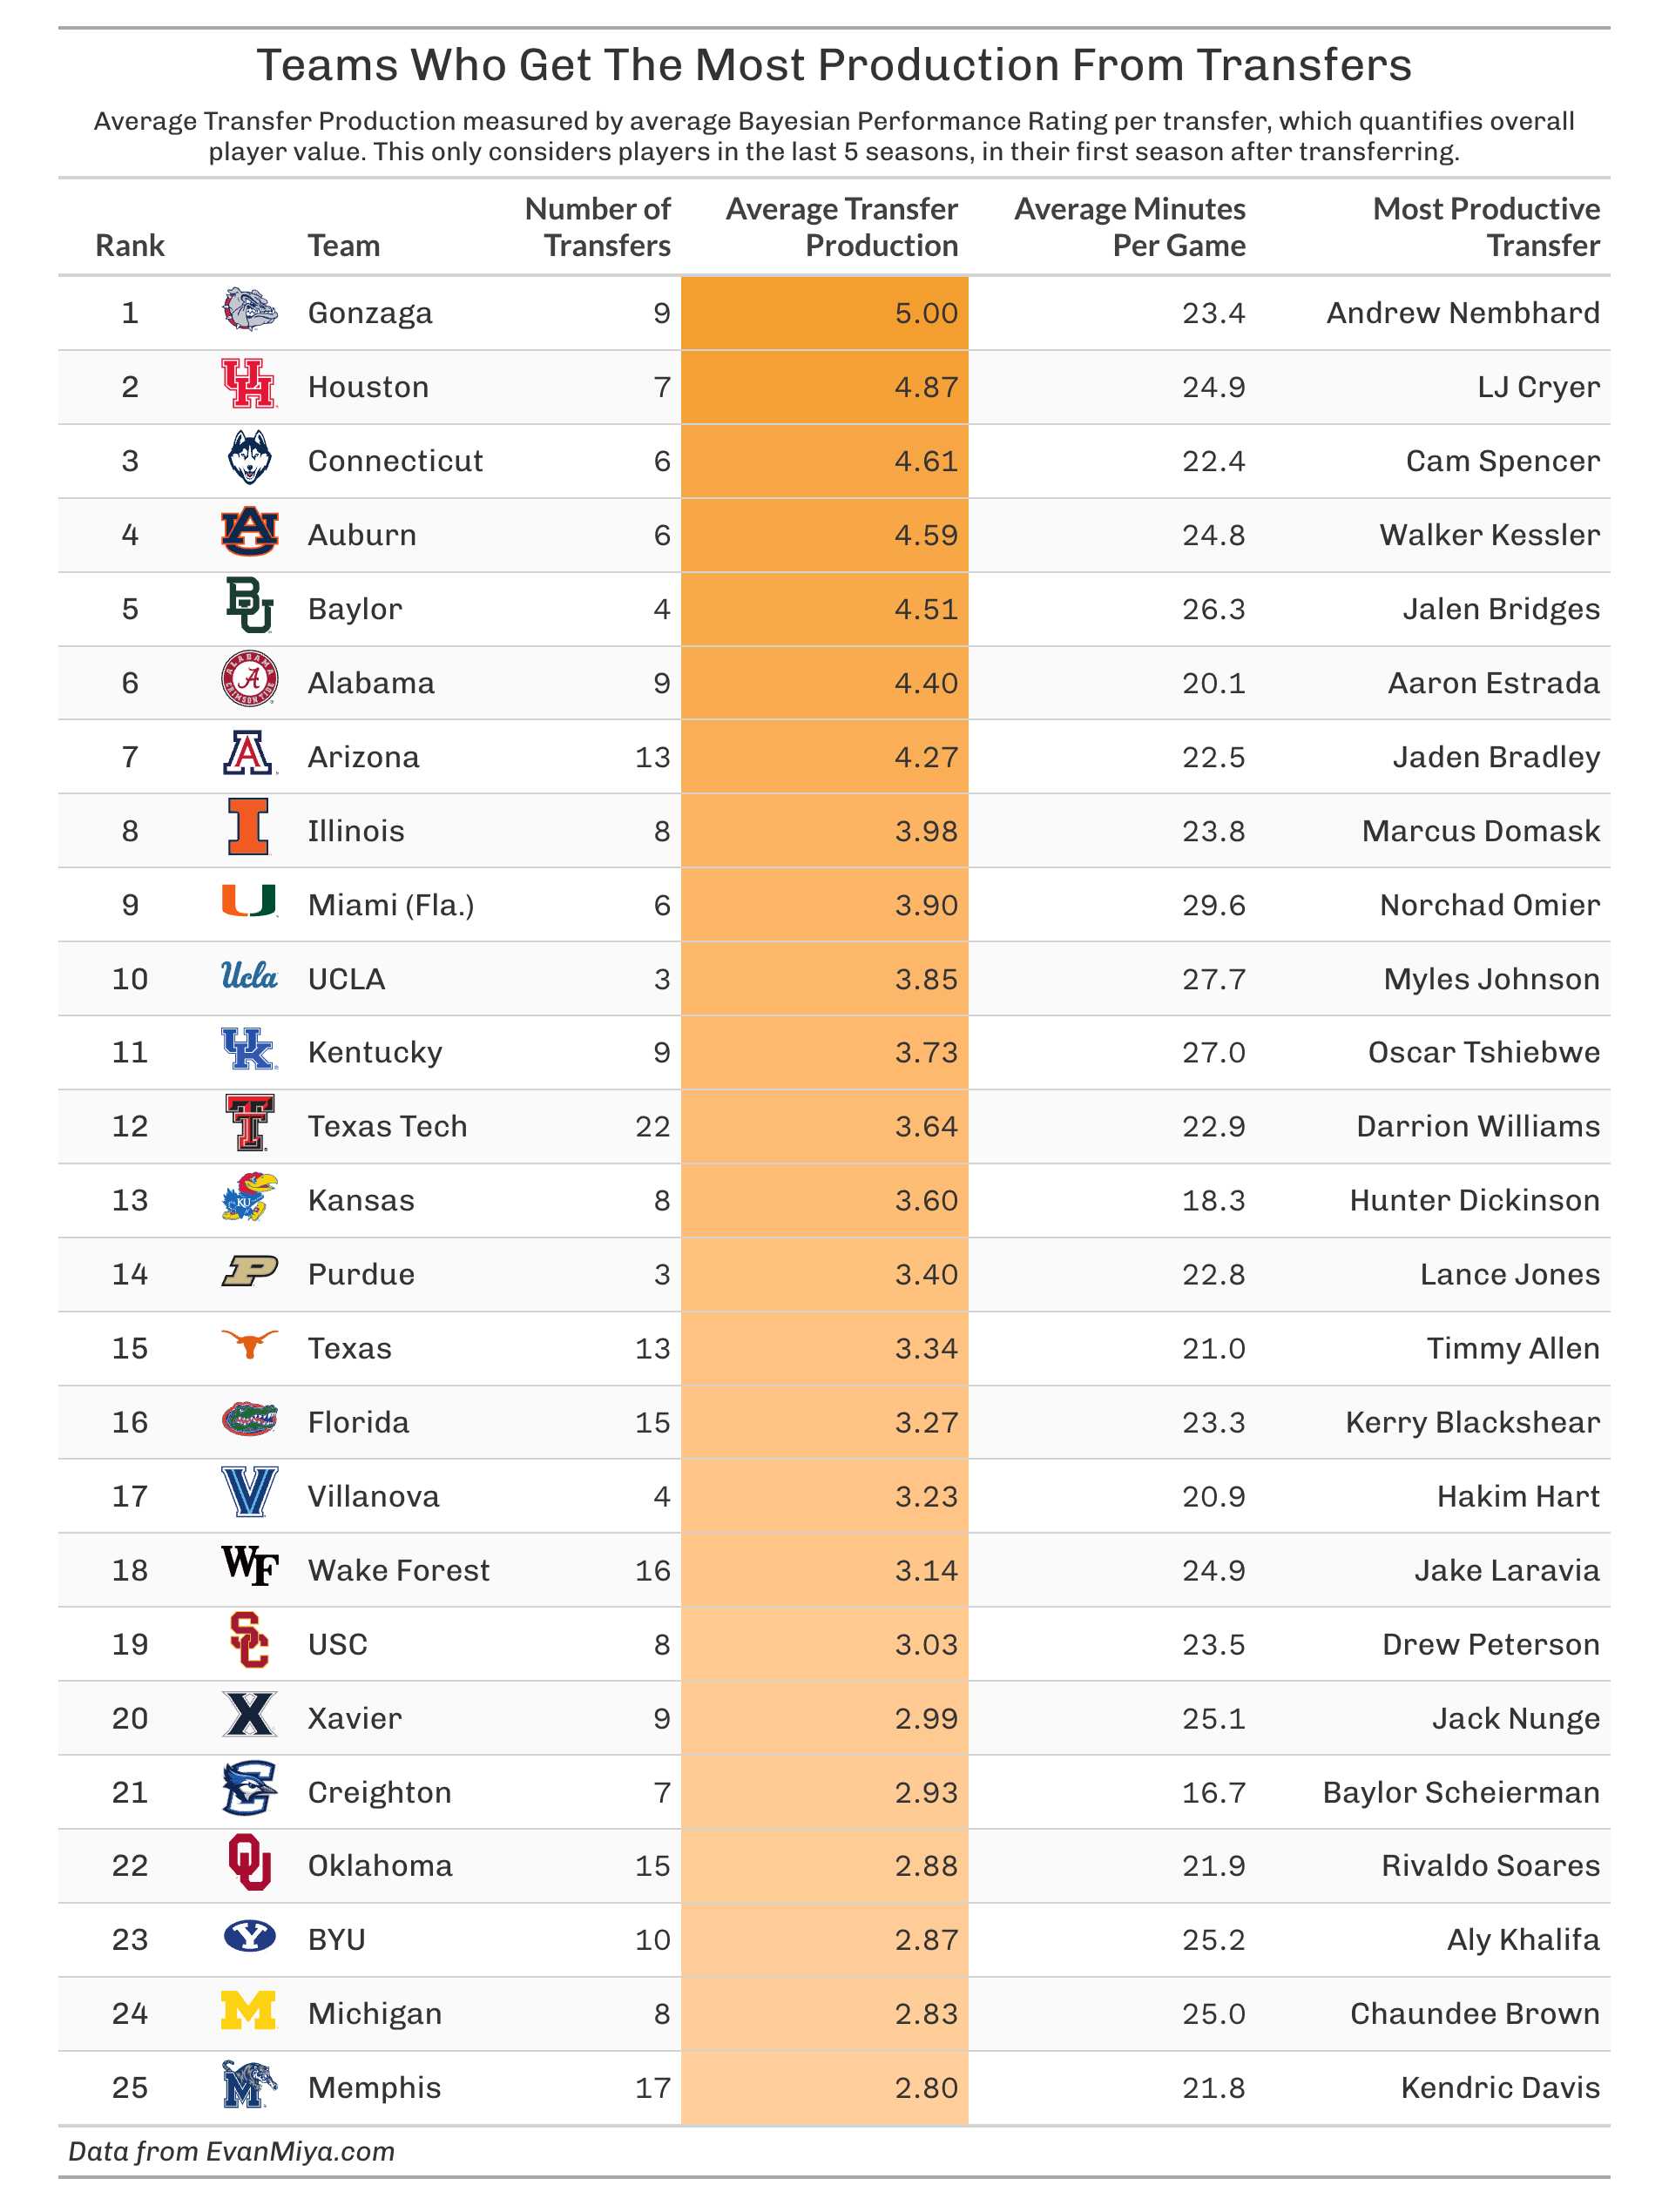Select the Connecticut husky logo
Image resolution: width=1662 pixels, height=2212 pixels.
tap(249, 459)
